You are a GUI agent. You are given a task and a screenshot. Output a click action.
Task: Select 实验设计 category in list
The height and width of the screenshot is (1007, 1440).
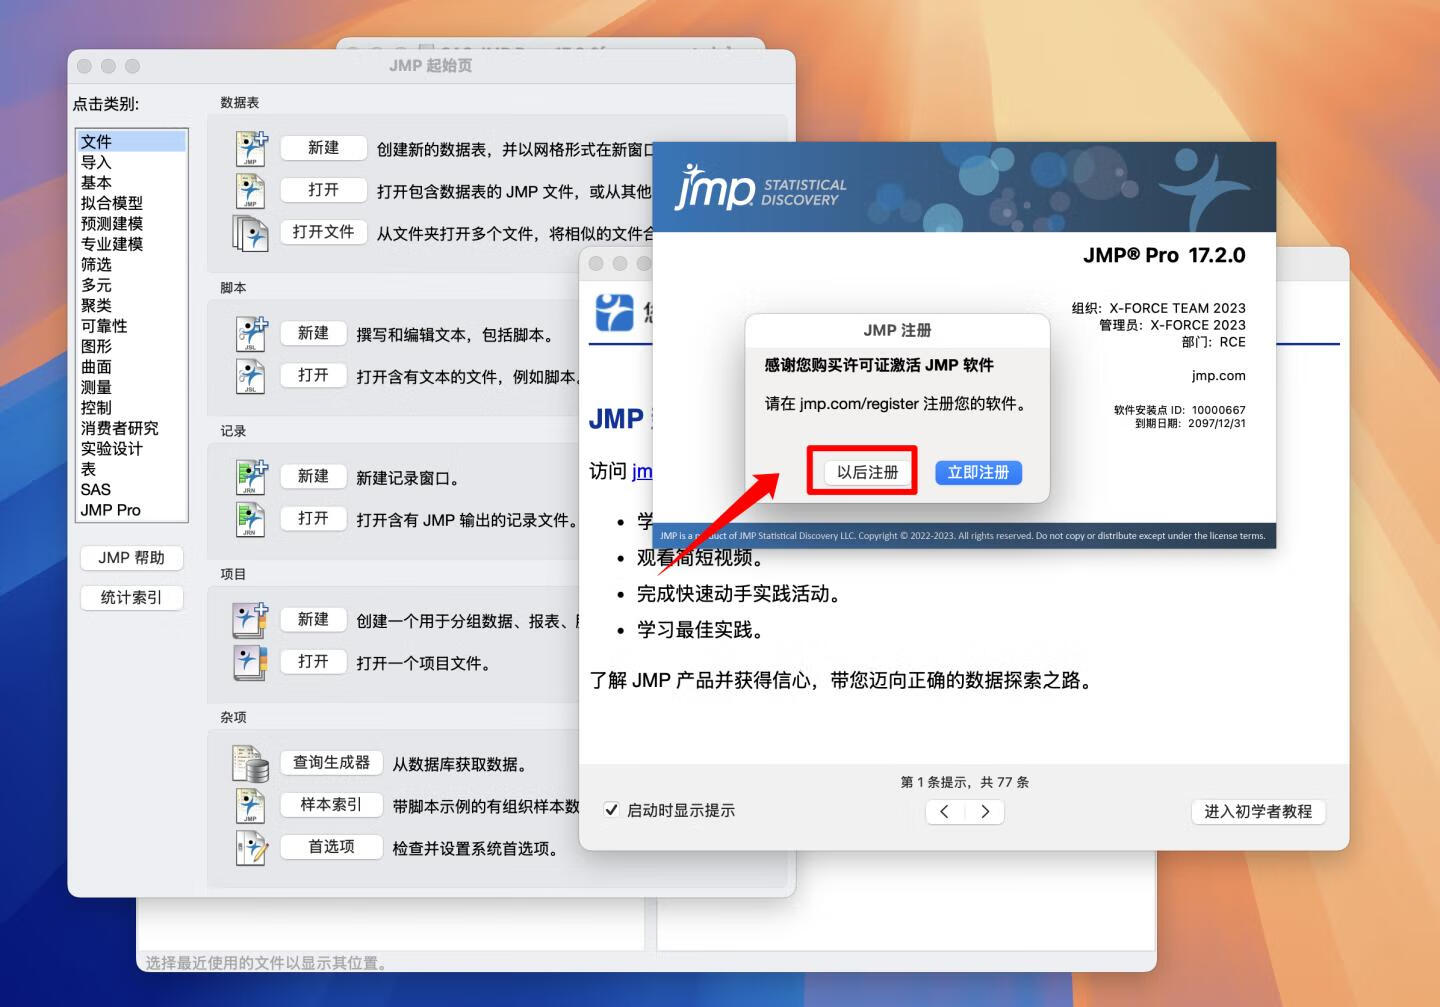[x=131, y=449]
